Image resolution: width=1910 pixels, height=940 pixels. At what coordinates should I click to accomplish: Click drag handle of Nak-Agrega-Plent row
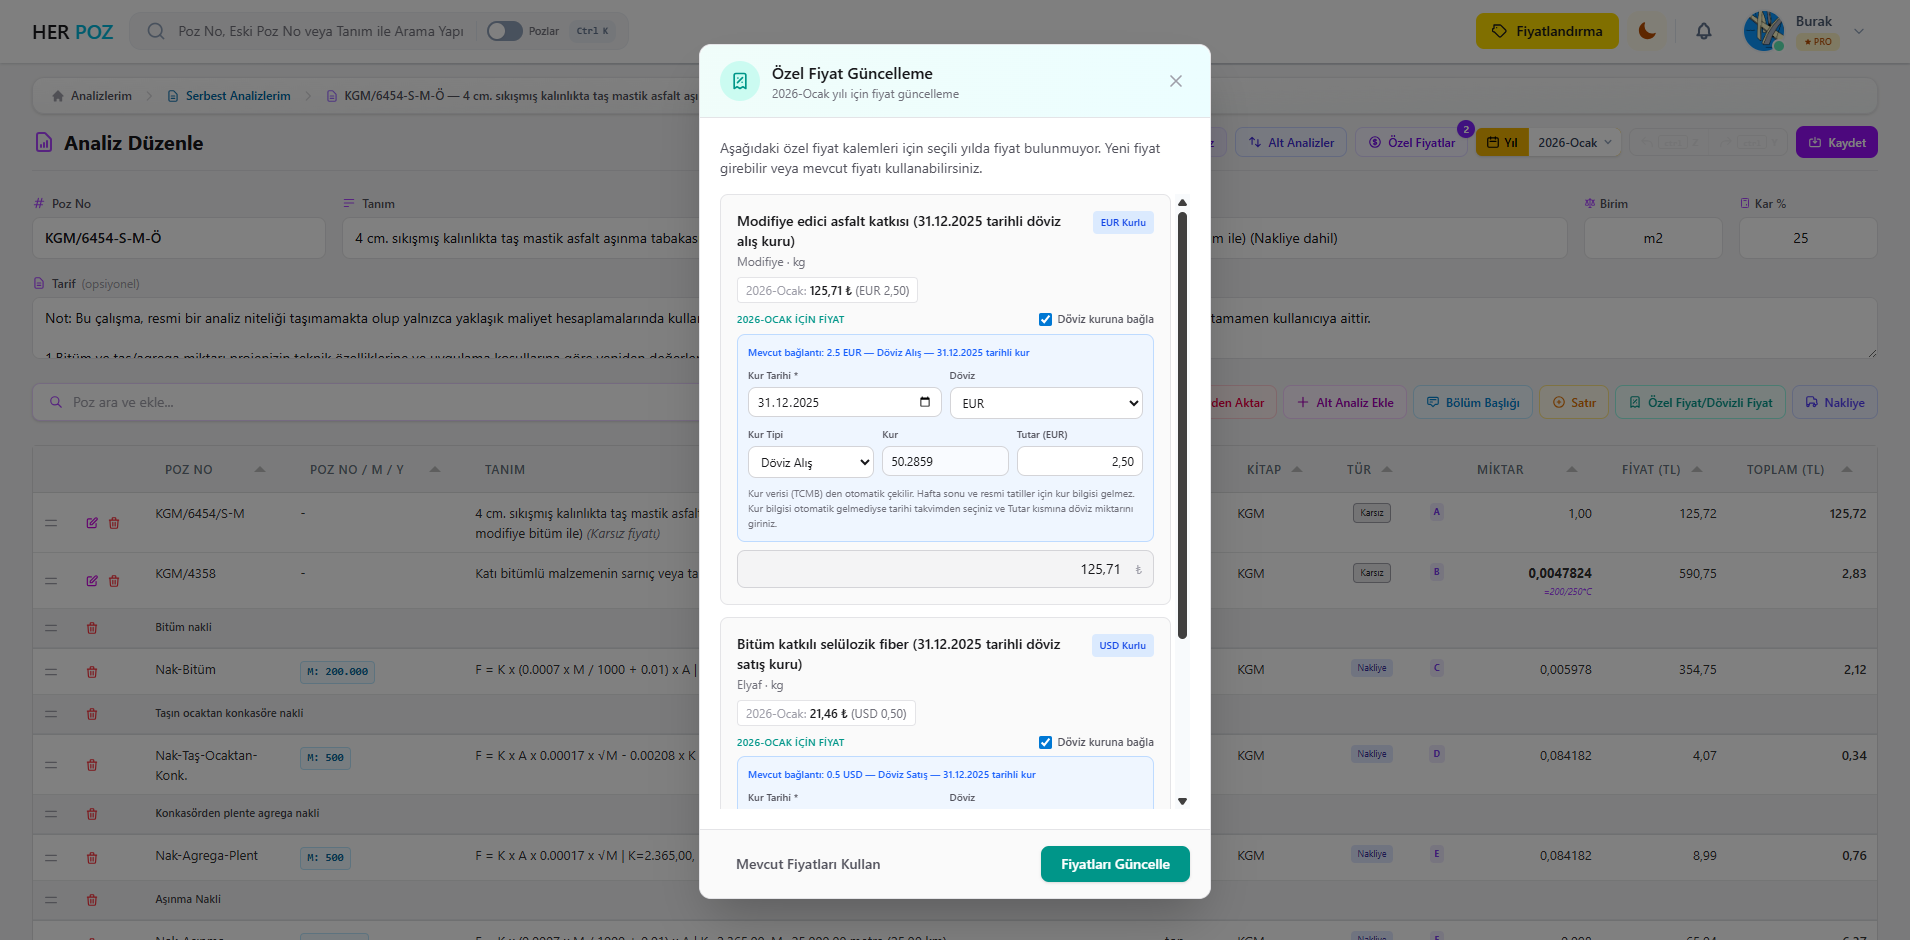click(51, 858)
